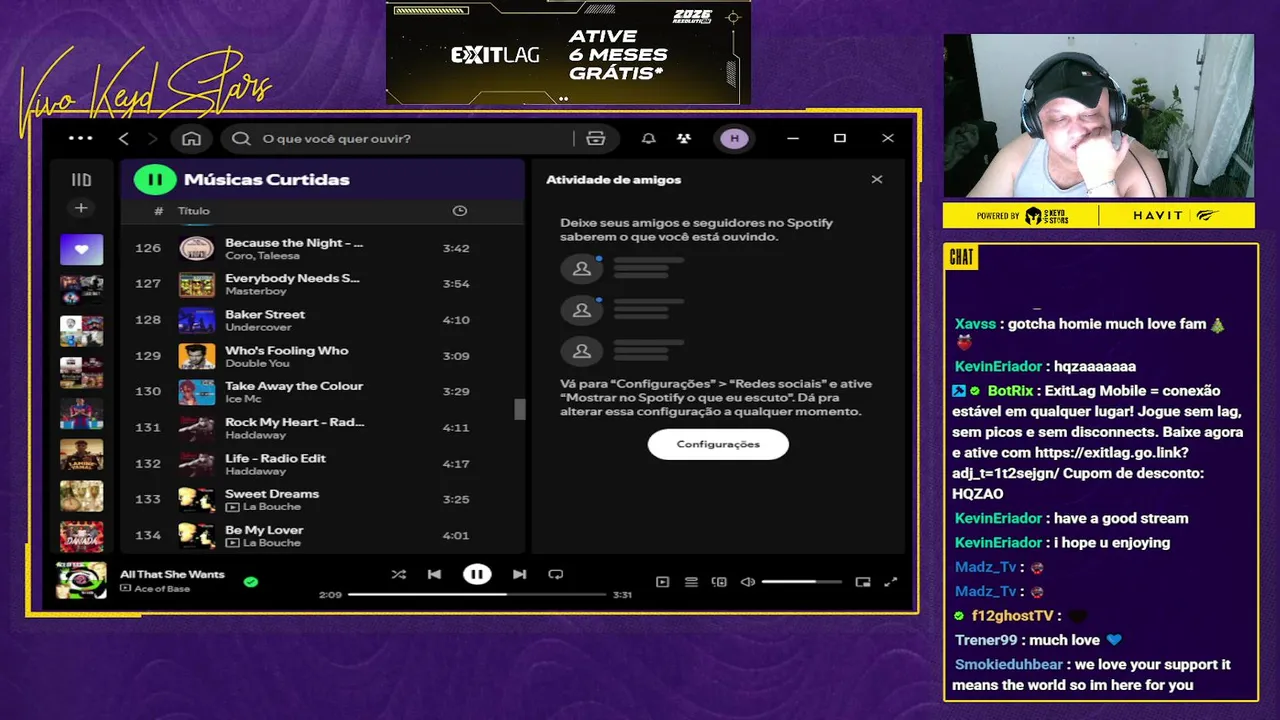Click chat username 'KevinEriador' saying hqzaaaaaaa
Screen dimensions: 1280x720
click(998, 367)
